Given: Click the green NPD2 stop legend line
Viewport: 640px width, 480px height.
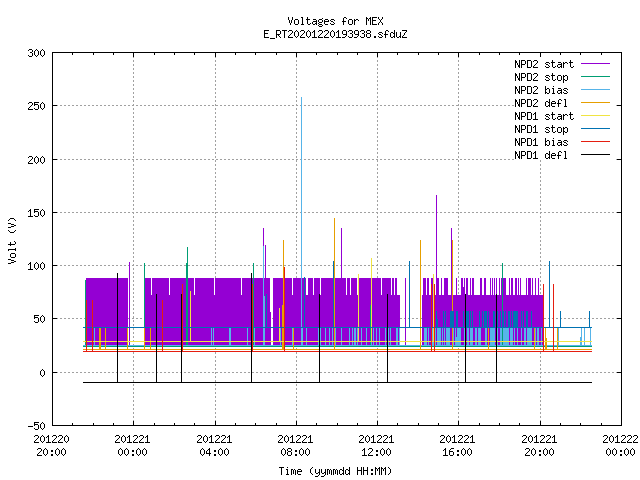Looking at the screenshot, I should pos(595,77).
